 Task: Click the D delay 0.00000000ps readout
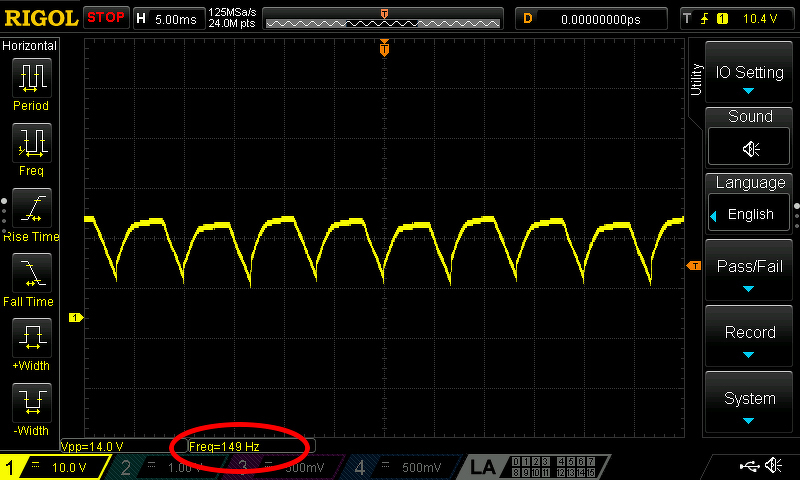coord(591,19)
